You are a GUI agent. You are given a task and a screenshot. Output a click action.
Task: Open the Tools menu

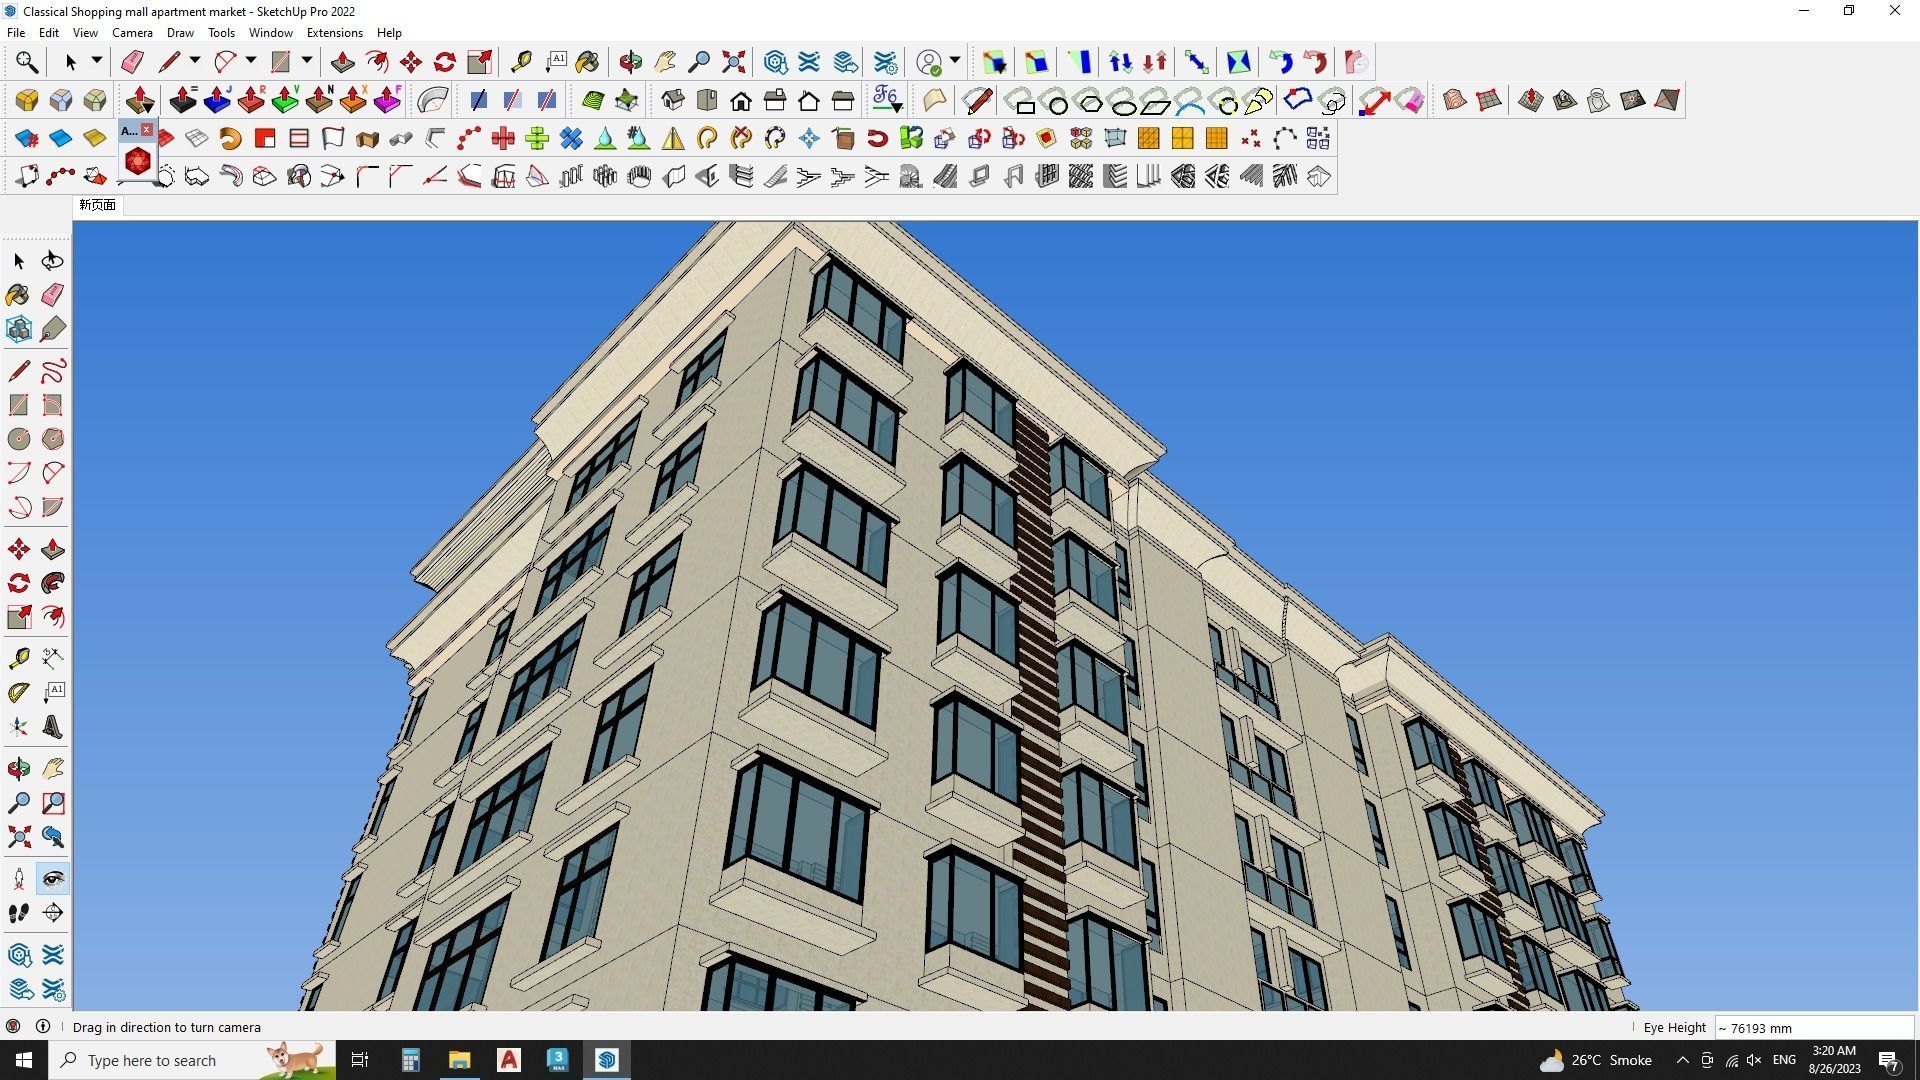(221, 33)
